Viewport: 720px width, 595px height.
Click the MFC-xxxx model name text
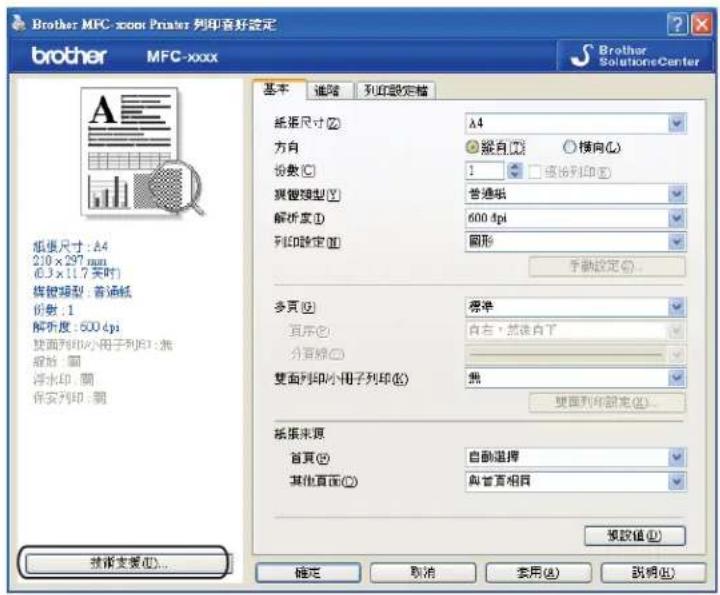tap(182, 57)
